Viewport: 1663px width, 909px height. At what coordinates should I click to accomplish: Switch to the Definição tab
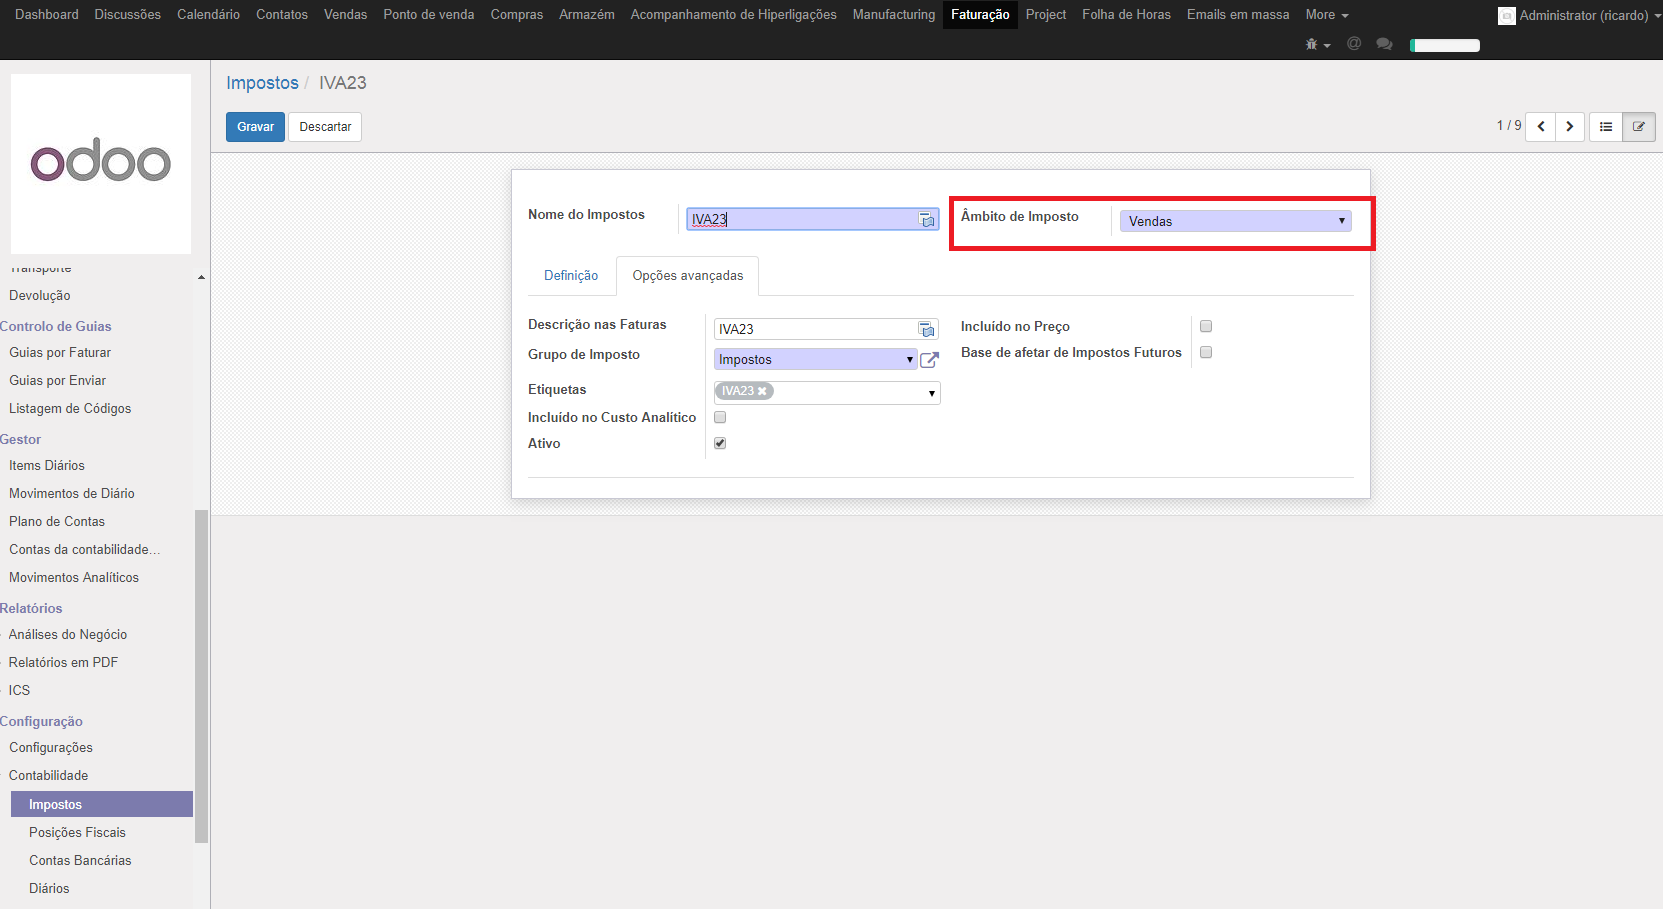tap(571, 276)
